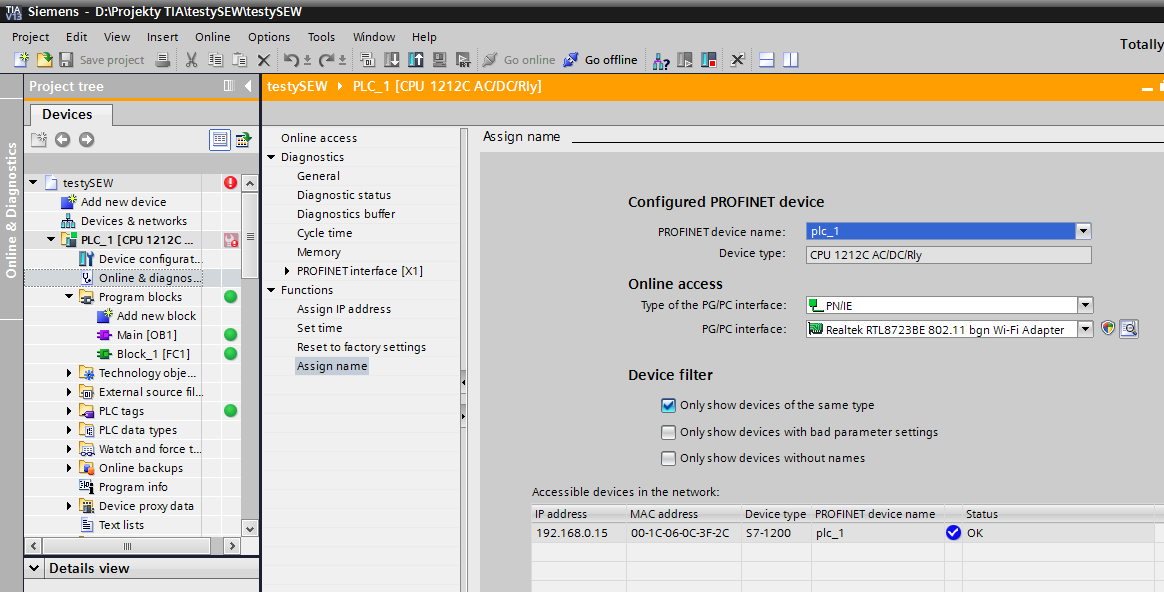Expand the Technology objects folder
1164x592 pixels.
click(x=69, y=373)
